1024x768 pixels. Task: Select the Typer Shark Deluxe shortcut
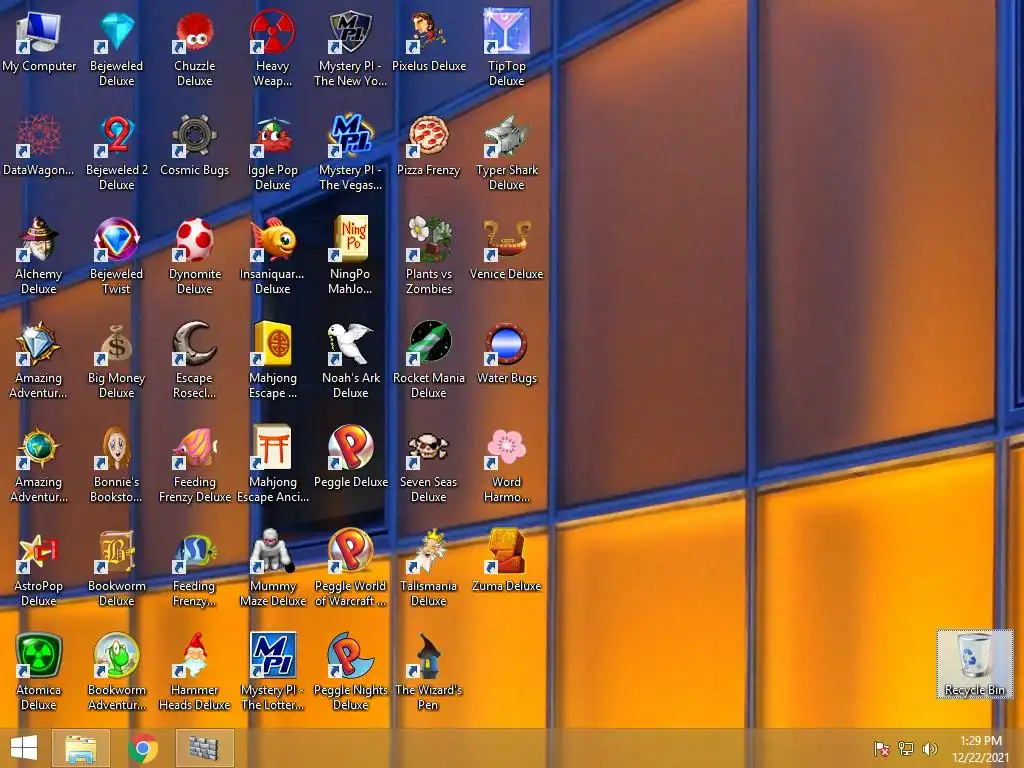pyautogui.click(x=506, y=152)
